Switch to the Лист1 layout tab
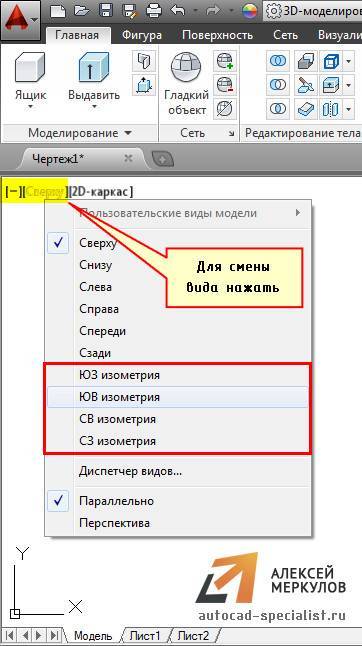The image size is (362, 646). pyautogui.click(x=145, y=635)
